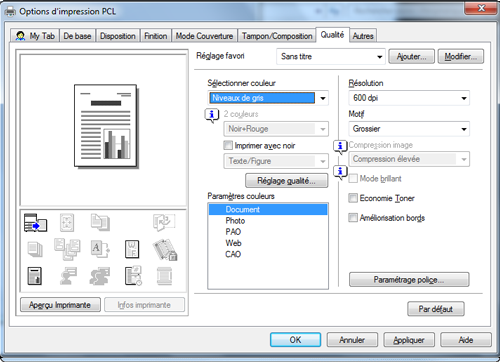Open the Réglage favori dropdown
Viewport: 500px width, 362px height.
pos(331,56)
